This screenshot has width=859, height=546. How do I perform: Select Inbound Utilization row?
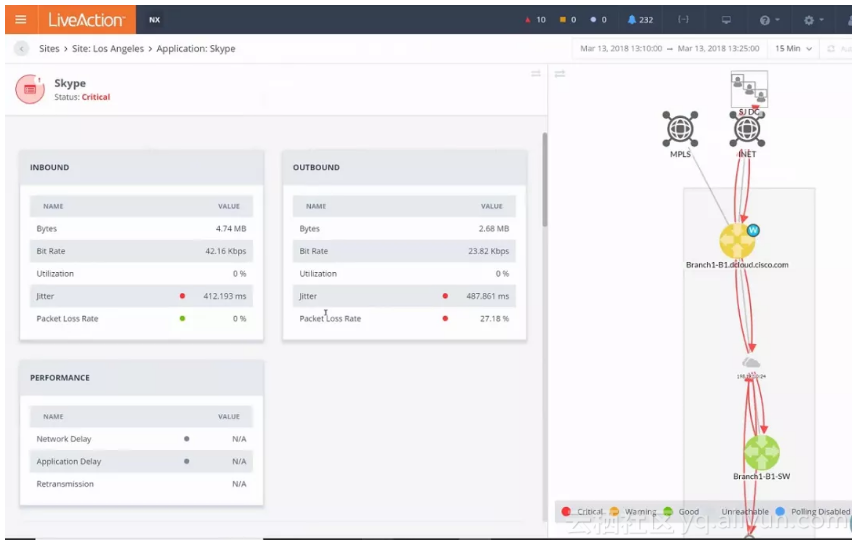[x=141, y=273]
